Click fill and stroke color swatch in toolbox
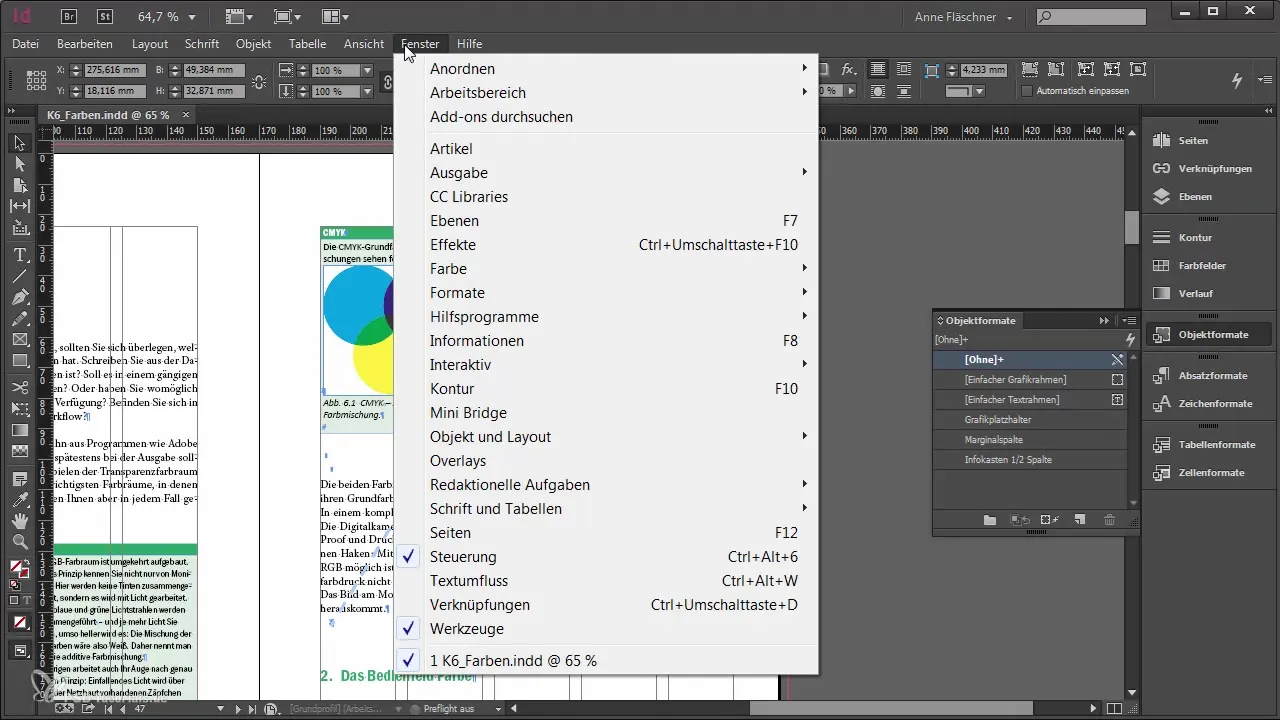This screenshot has height=720, width=1280. (18, 571)
